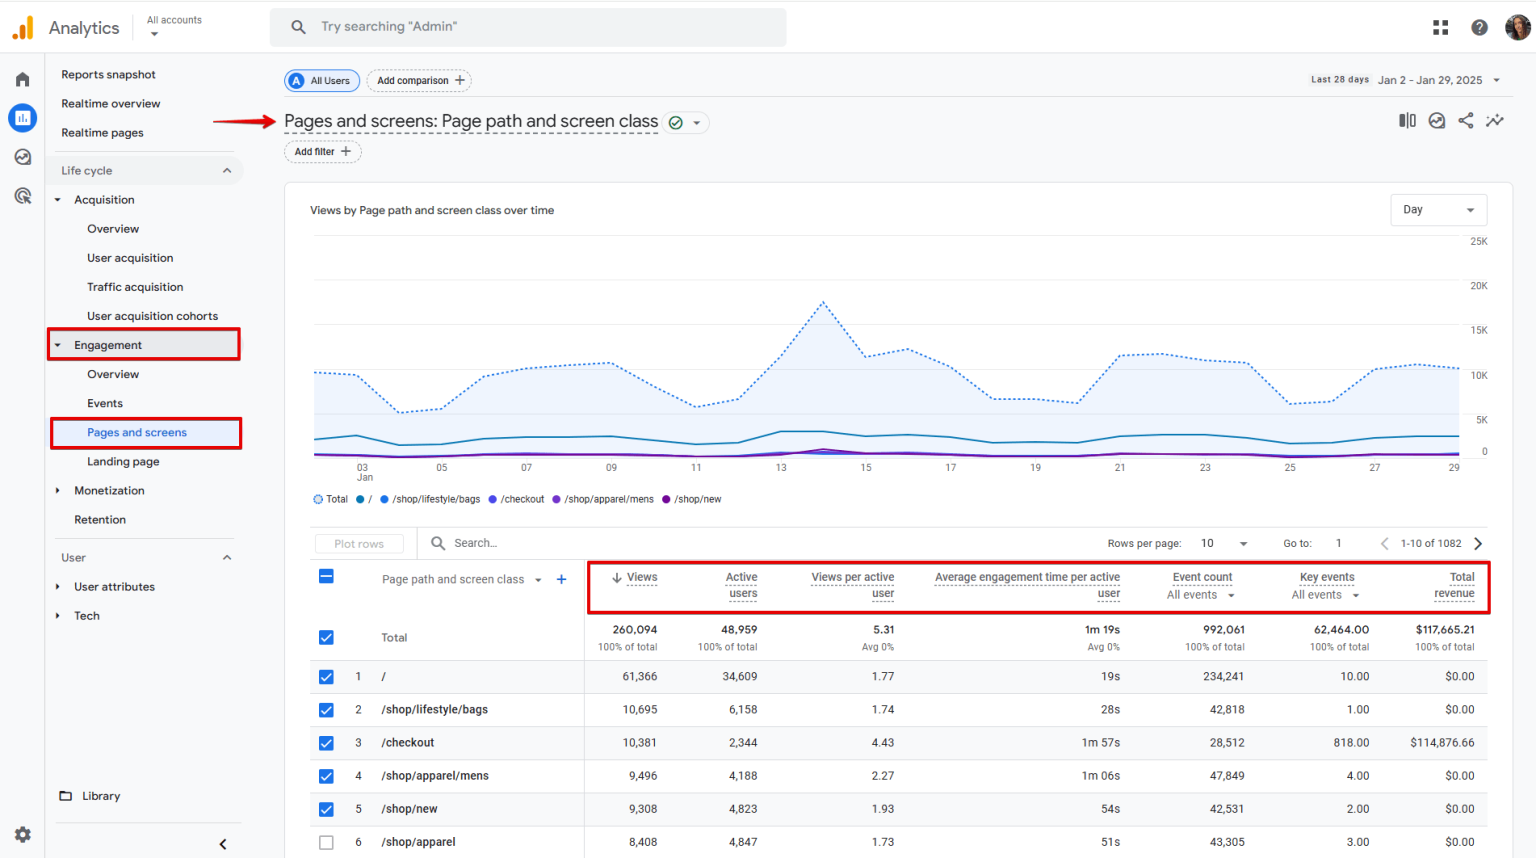
Task: Open the Google apps grid
Action: tap(1440, 27)
